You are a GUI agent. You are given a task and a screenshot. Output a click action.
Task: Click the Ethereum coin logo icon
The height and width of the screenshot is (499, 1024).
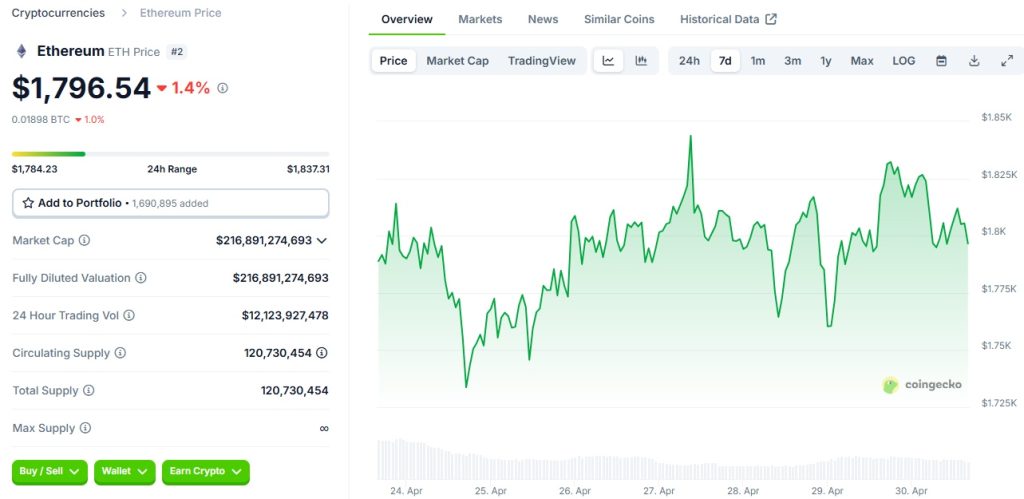point(22,52)
